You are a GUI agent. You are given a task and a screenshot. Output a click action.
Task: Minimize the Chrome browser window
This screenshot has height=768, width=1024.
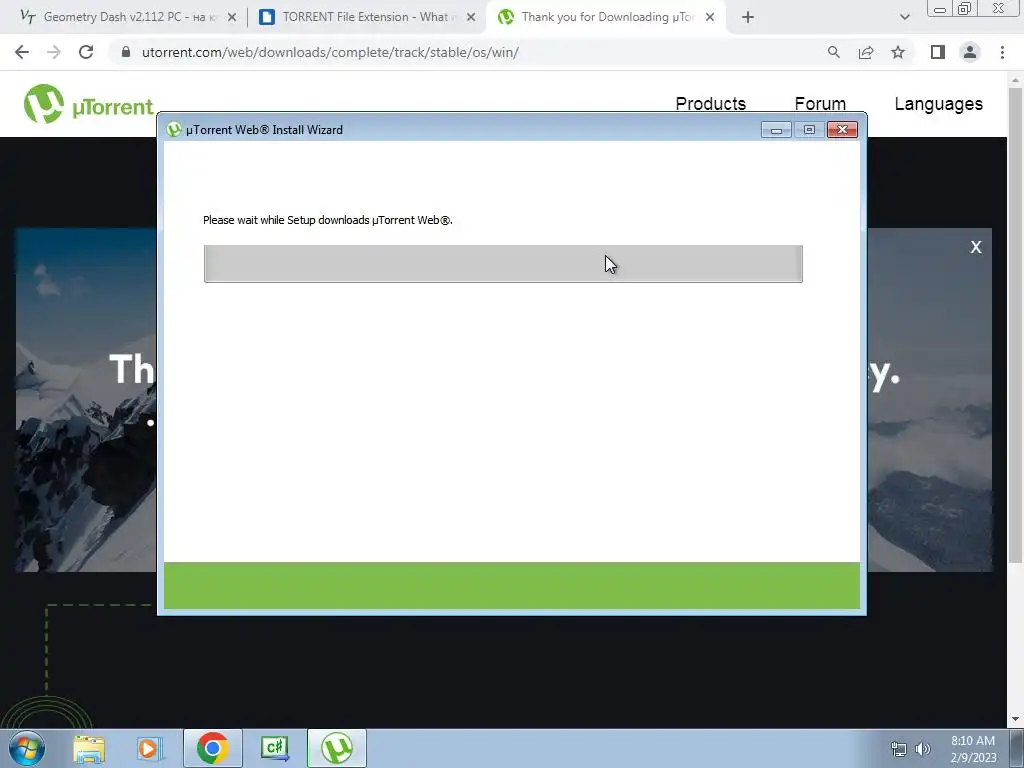940,8
